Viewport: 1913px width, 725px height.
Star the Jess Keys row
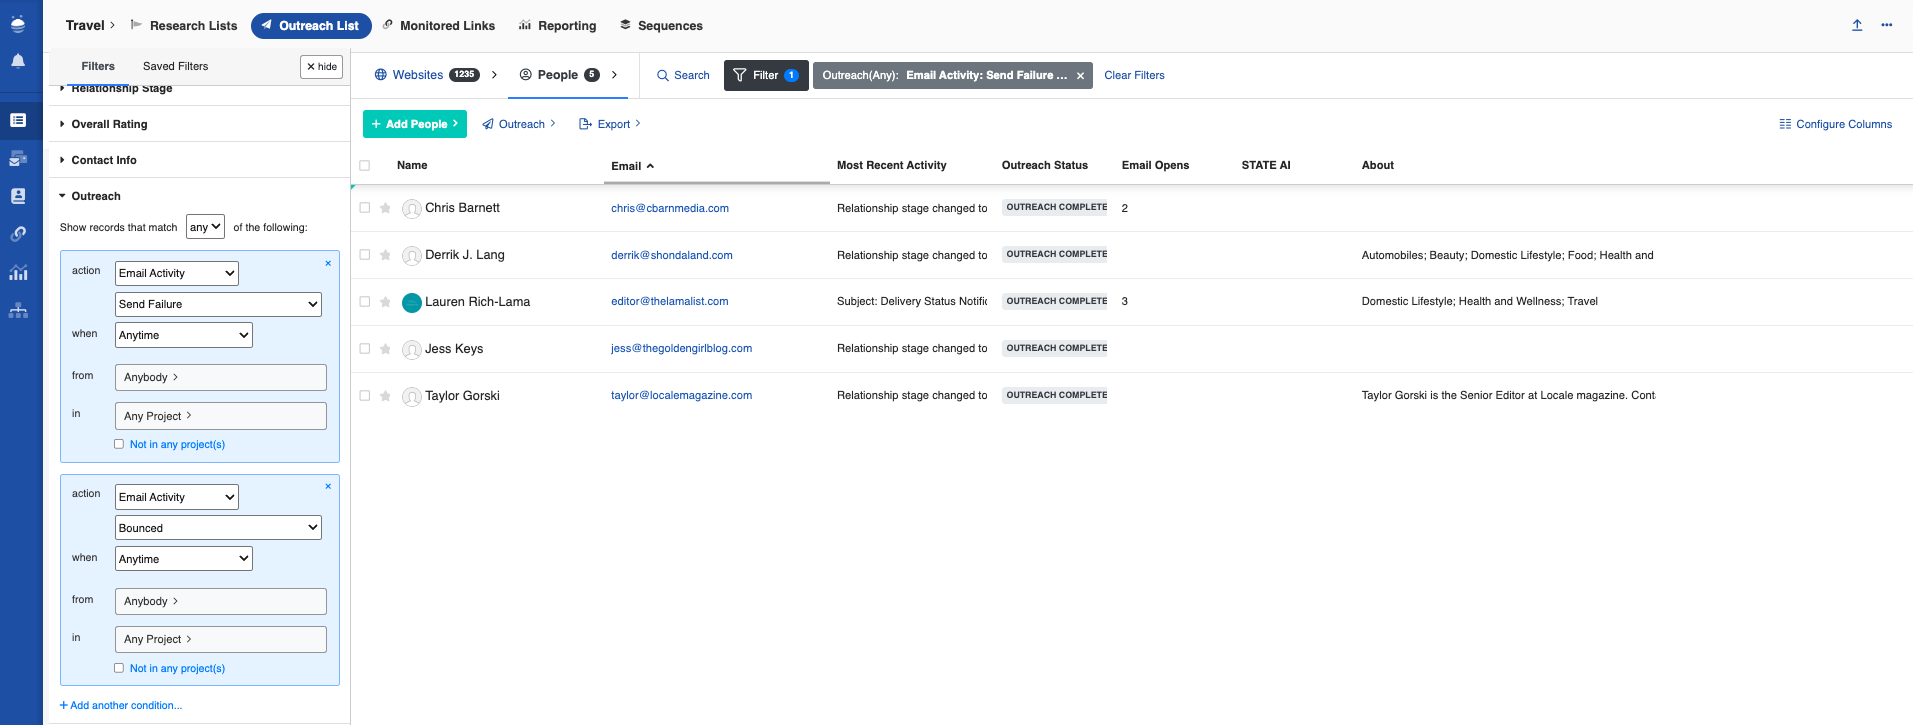tap(385, 349)
